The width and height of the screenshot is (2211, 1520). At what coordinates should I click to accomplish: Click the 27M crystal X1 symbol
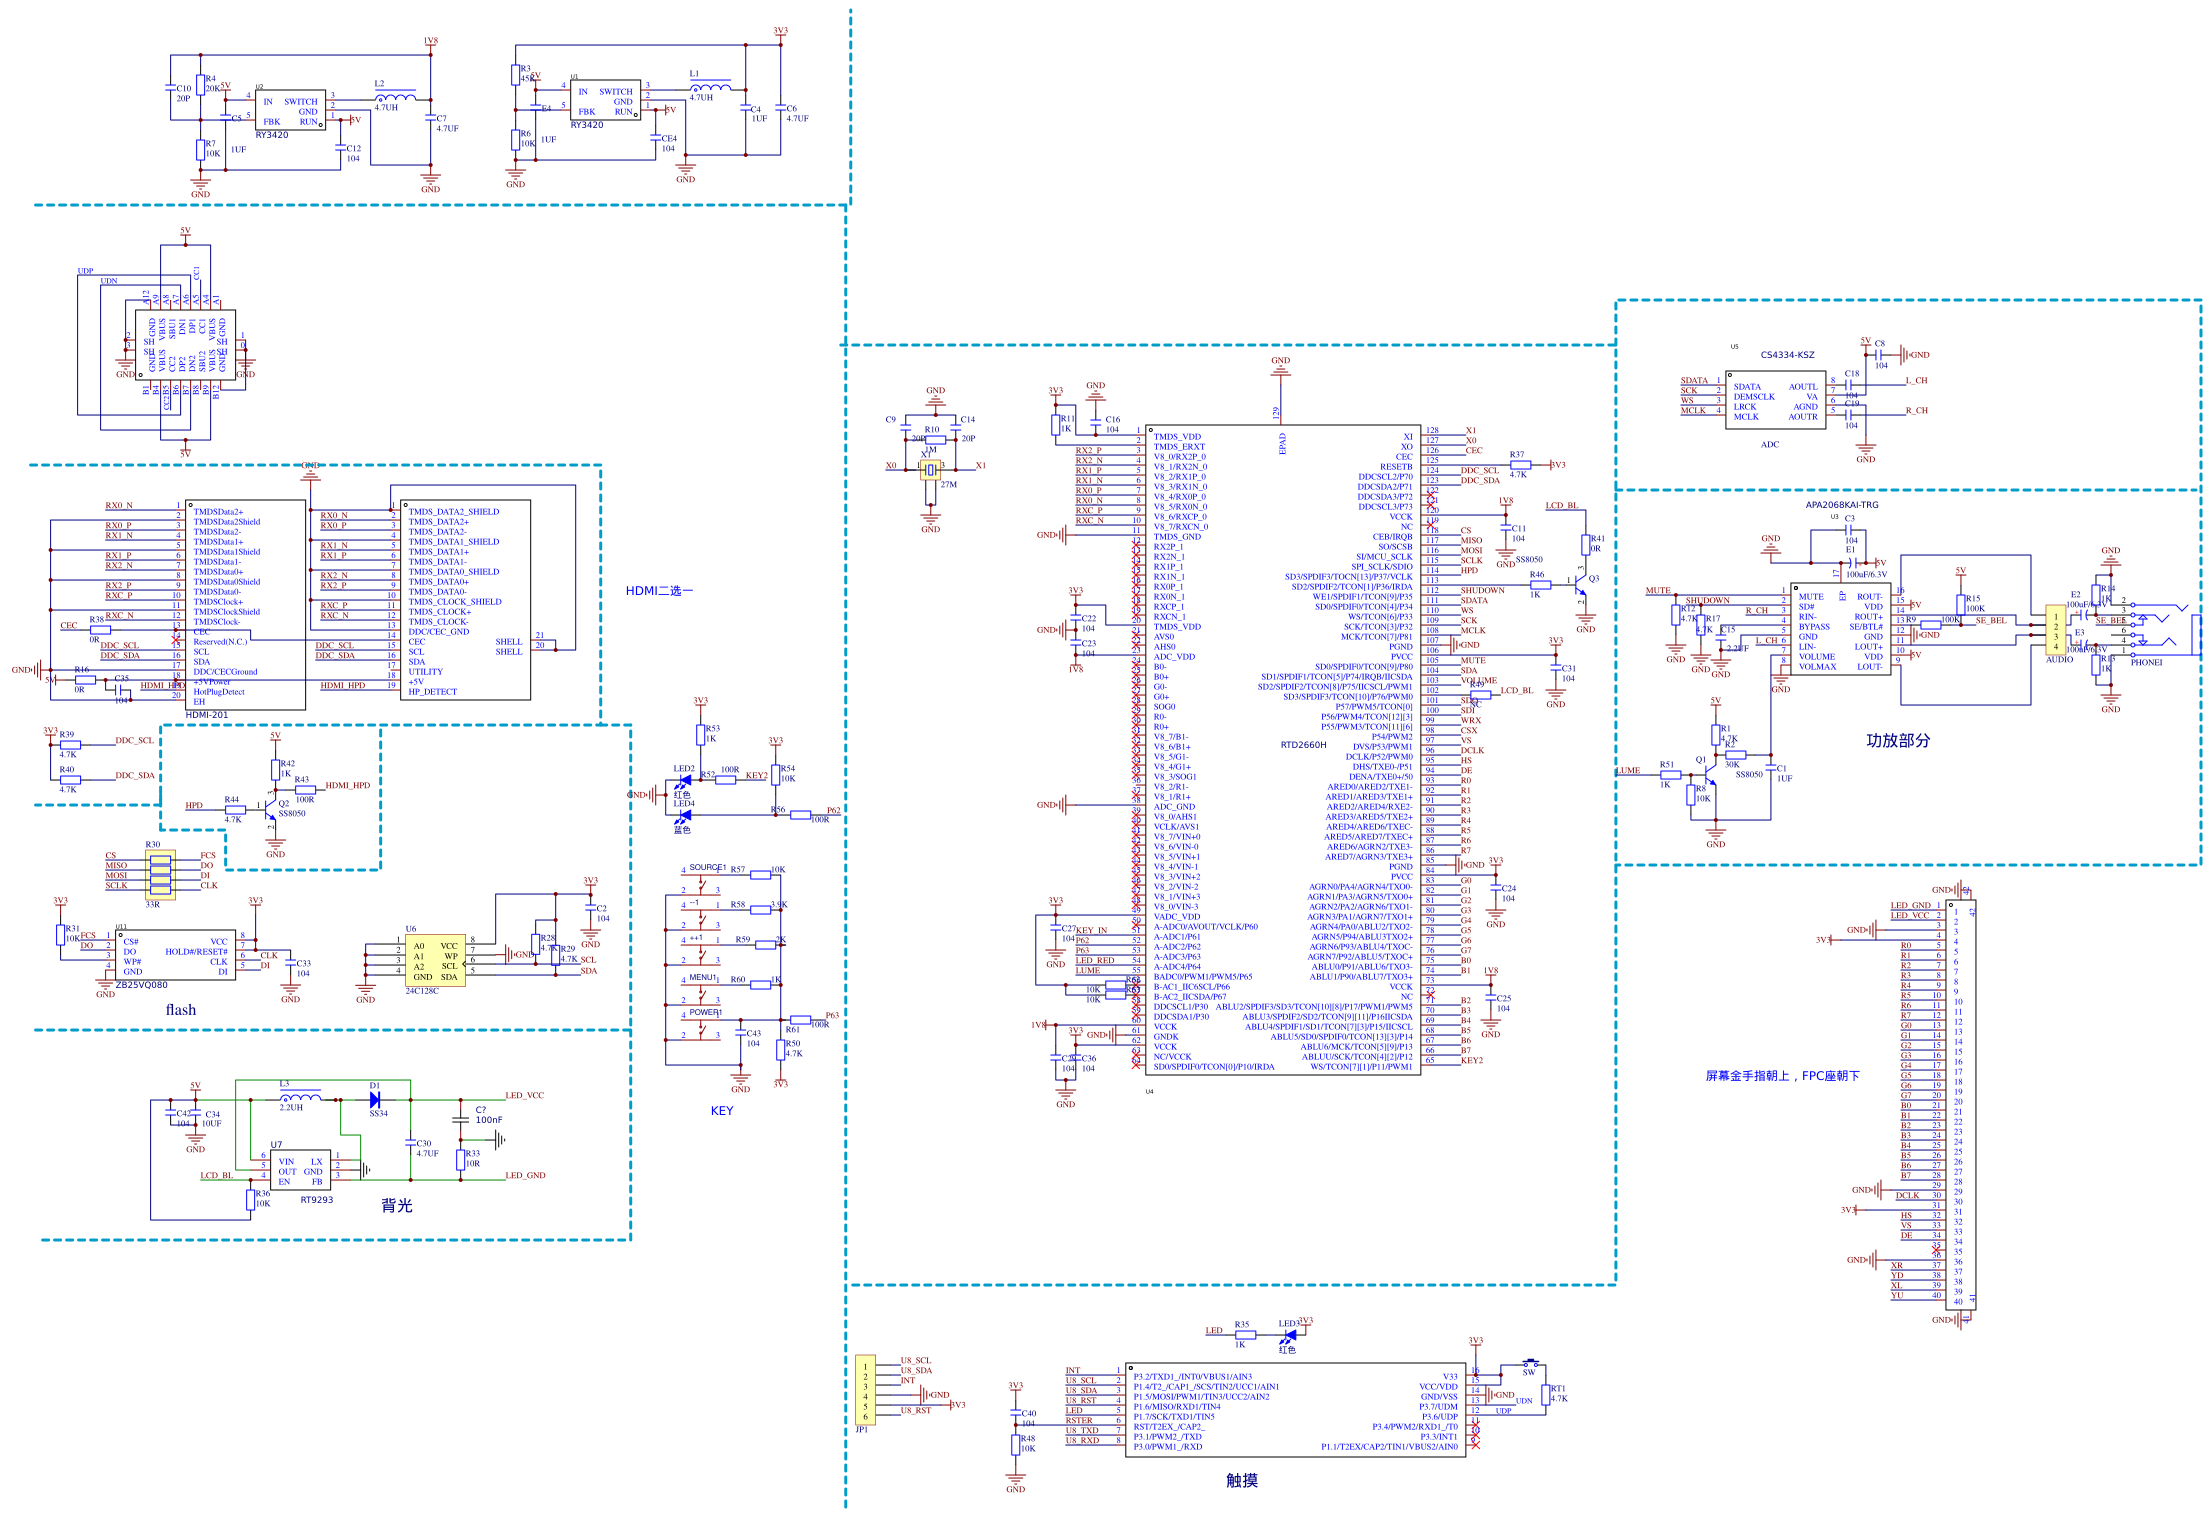[931, 470]
